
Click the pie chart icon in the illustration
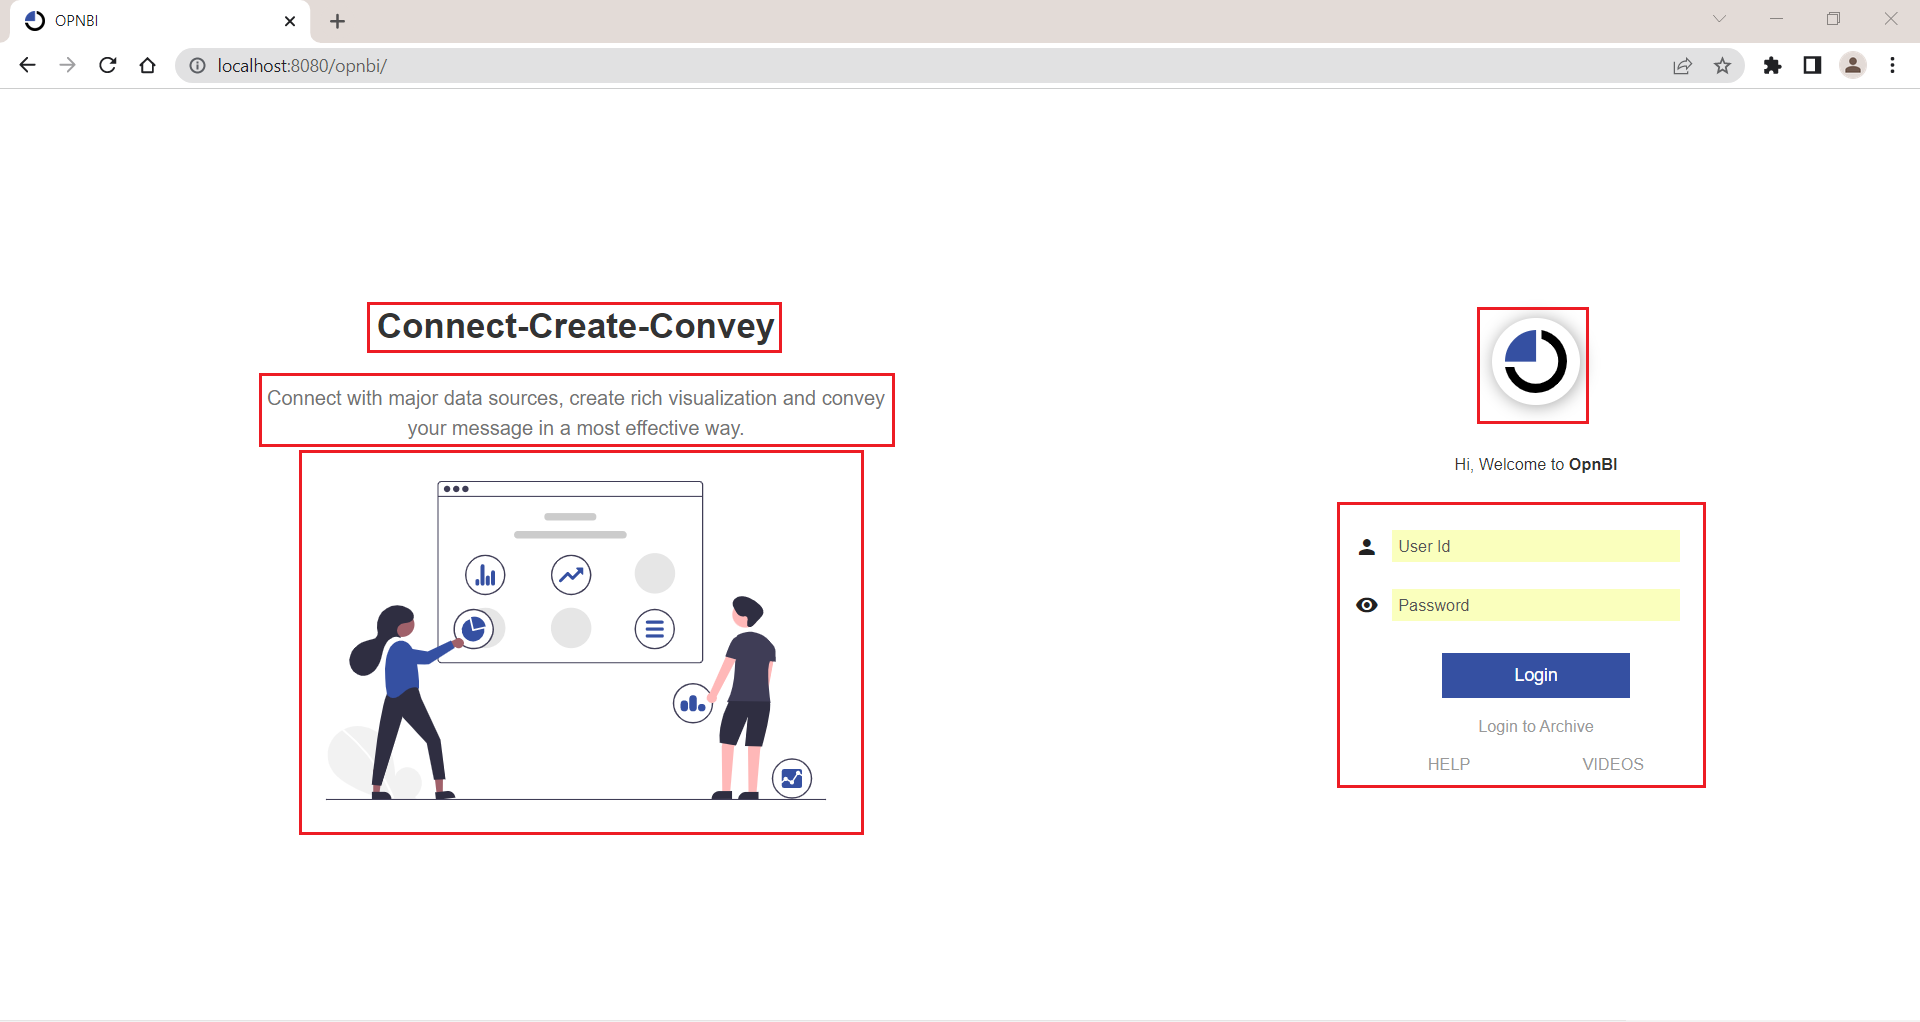tap(474, 629)
